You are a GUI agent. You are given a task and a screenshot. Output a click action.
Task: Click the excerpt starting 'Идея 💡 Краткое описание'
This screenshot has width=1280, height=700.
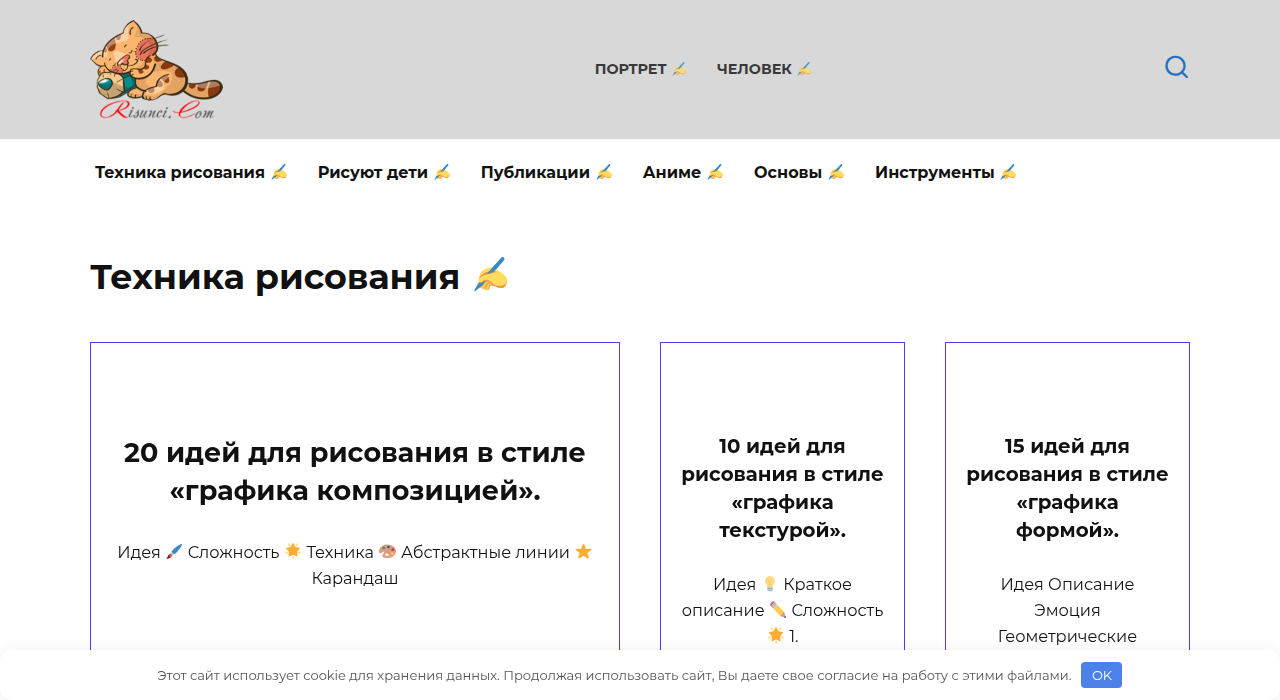pyautogui.click(x=782, y=610)
